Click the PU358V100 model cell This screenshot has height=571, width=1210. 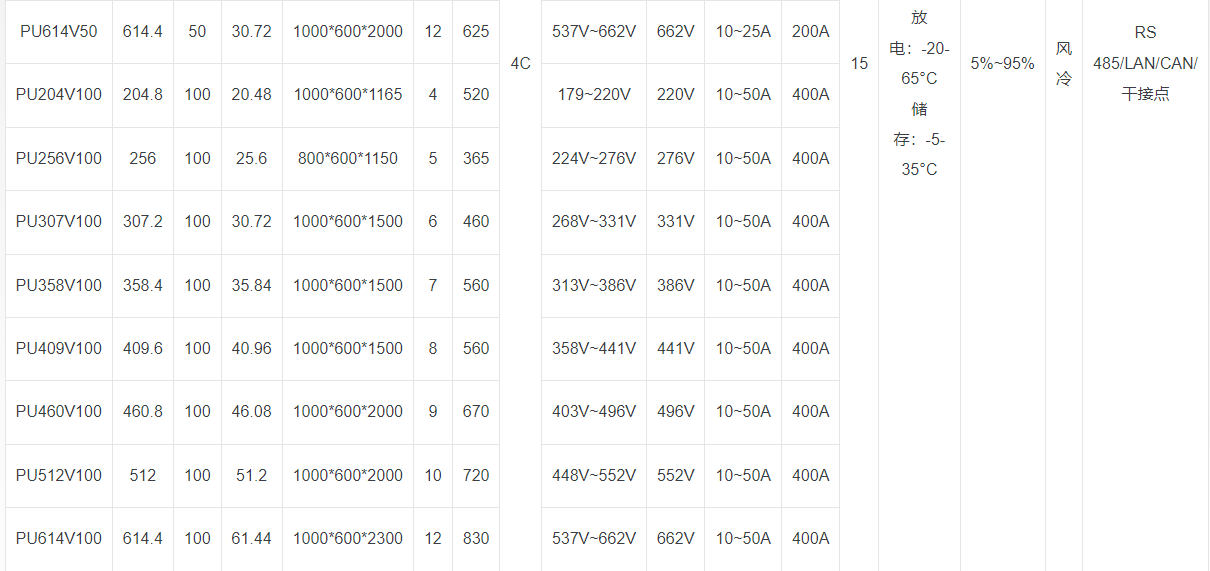coord(59,285)
